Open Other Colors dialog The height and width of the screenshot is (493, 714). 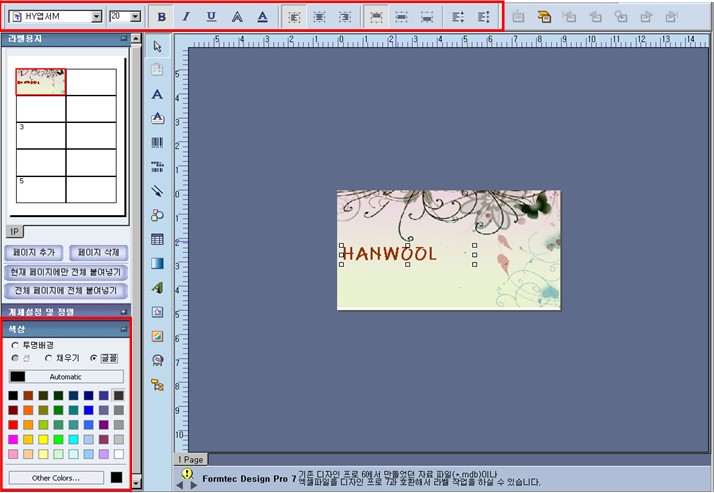[56, 478]
